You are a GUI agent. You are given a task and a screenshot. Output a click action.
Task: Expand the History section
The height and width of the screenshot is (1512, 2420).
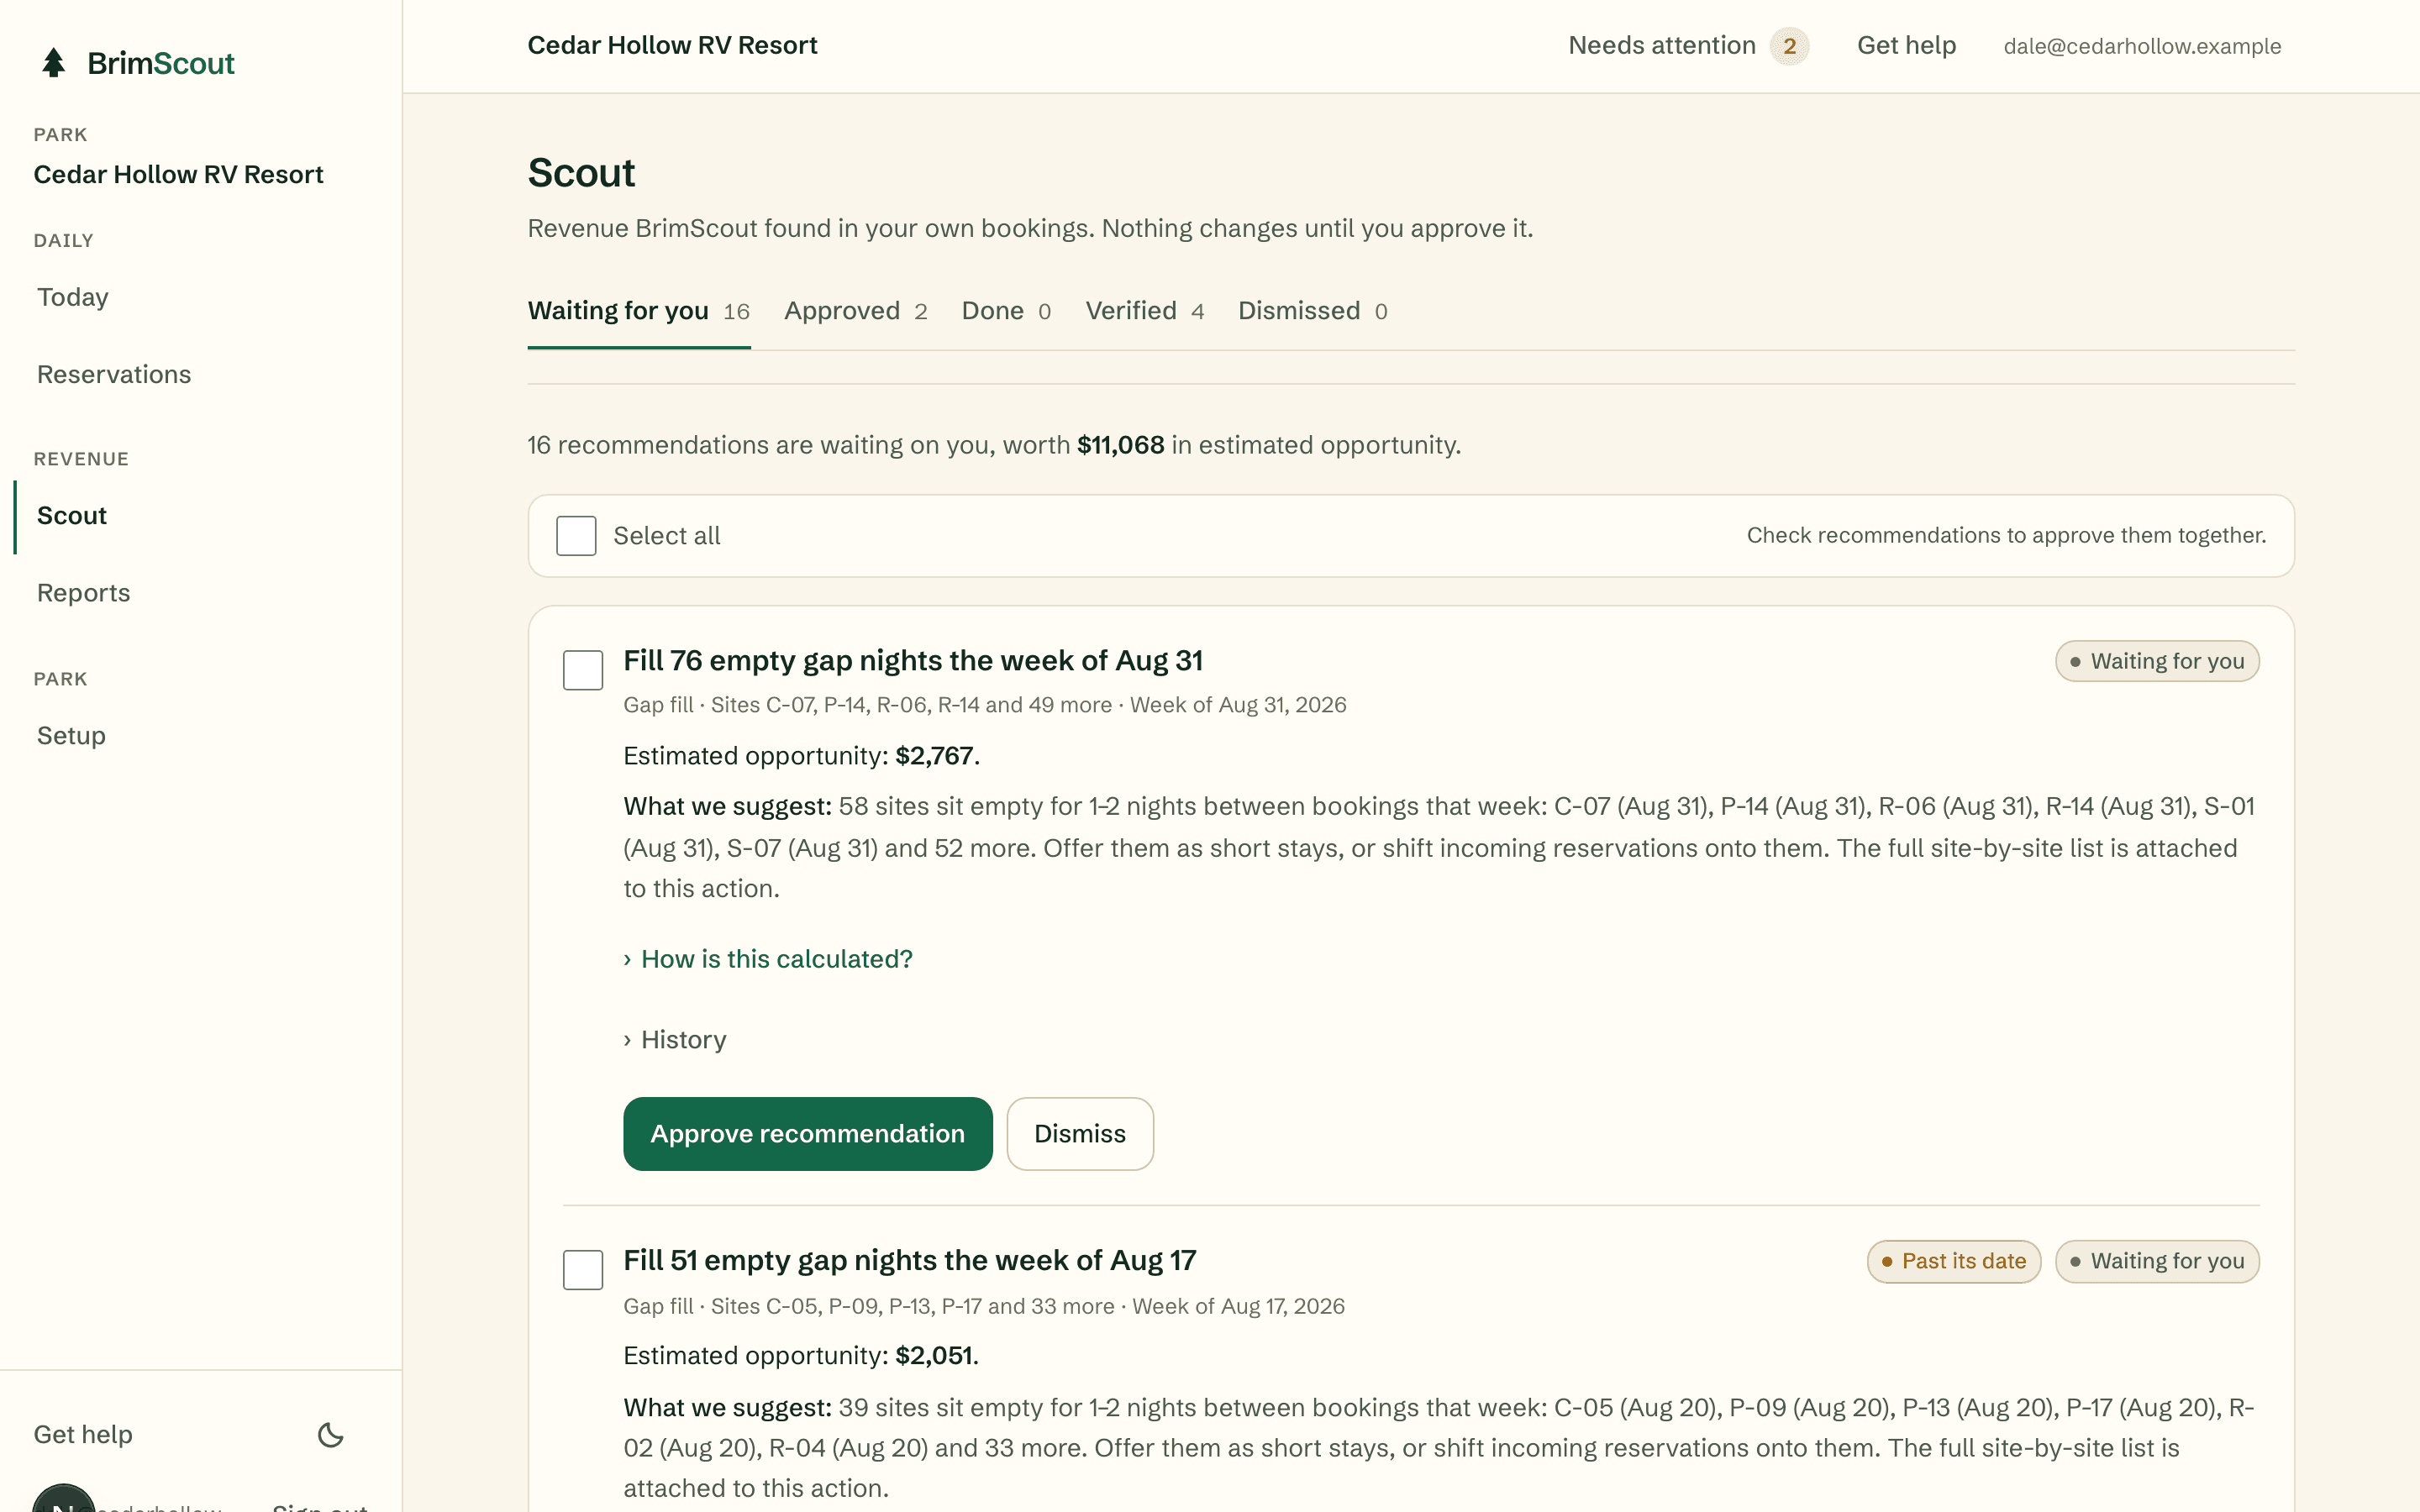[675, 1040]
